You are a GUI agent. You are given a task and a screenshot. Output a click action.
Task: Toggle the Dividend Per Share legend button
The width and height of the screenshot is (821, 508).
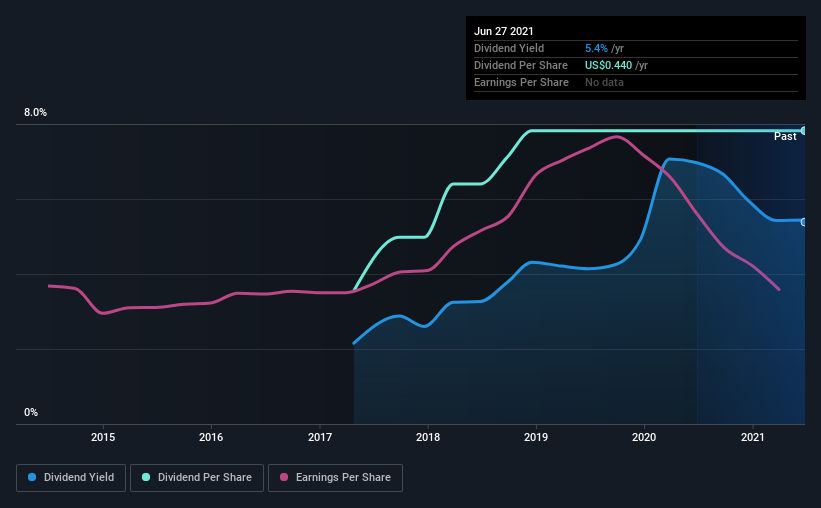(x=197, y=478)
